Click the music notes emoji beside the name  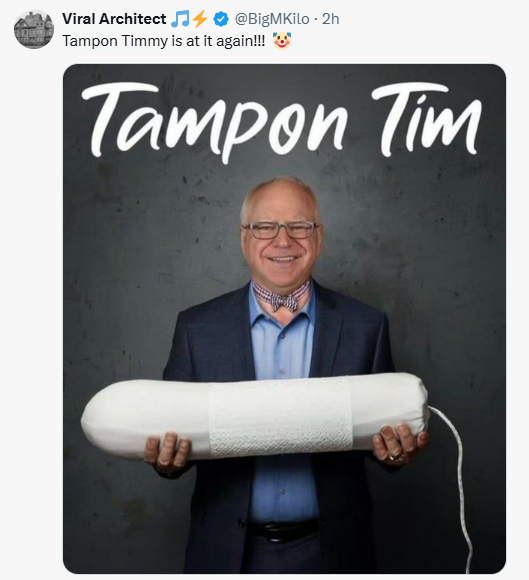(180, 19)
